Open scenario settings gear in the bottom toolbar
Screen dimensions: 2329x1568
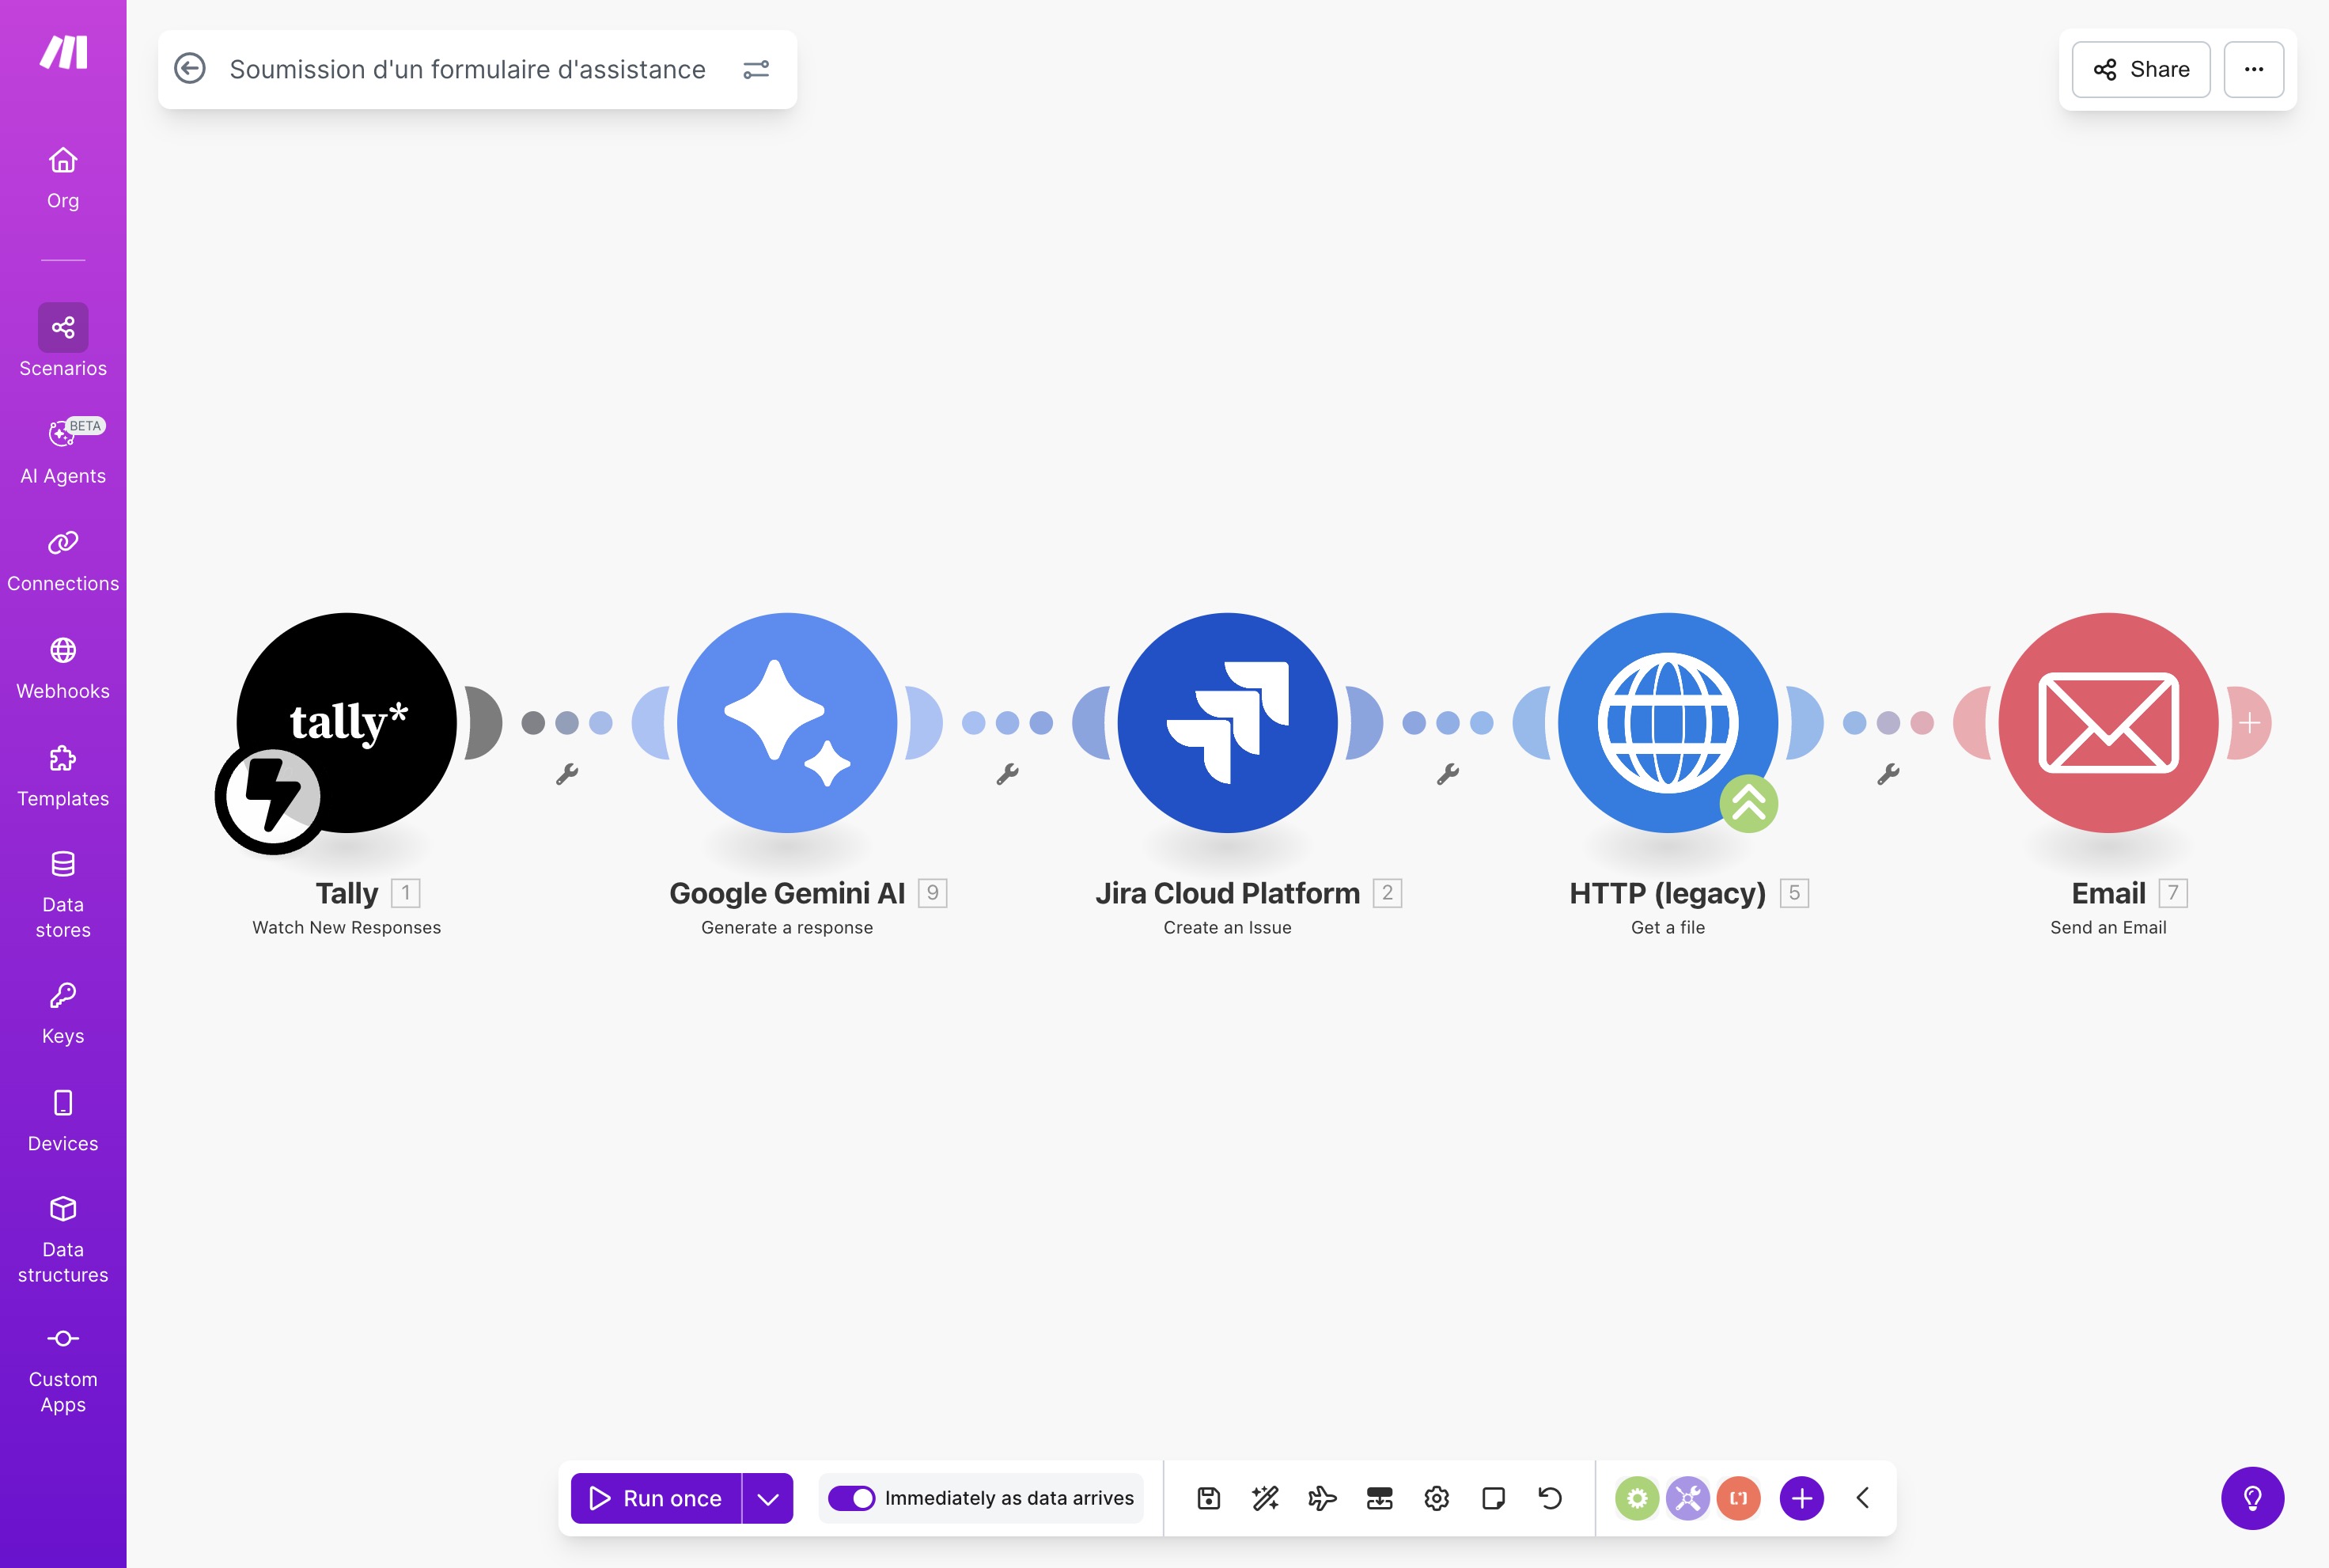click(x=1437, y=1498)
